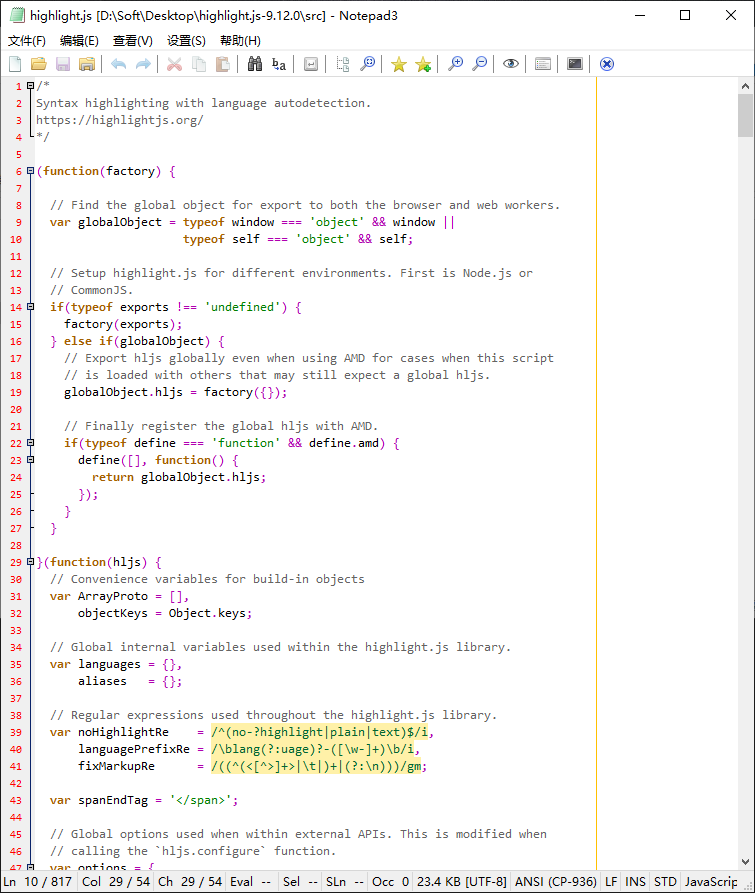Click the Save floppy disk icon
The height and width of the screenshot is (893, 755).
[x=63, y=64]
